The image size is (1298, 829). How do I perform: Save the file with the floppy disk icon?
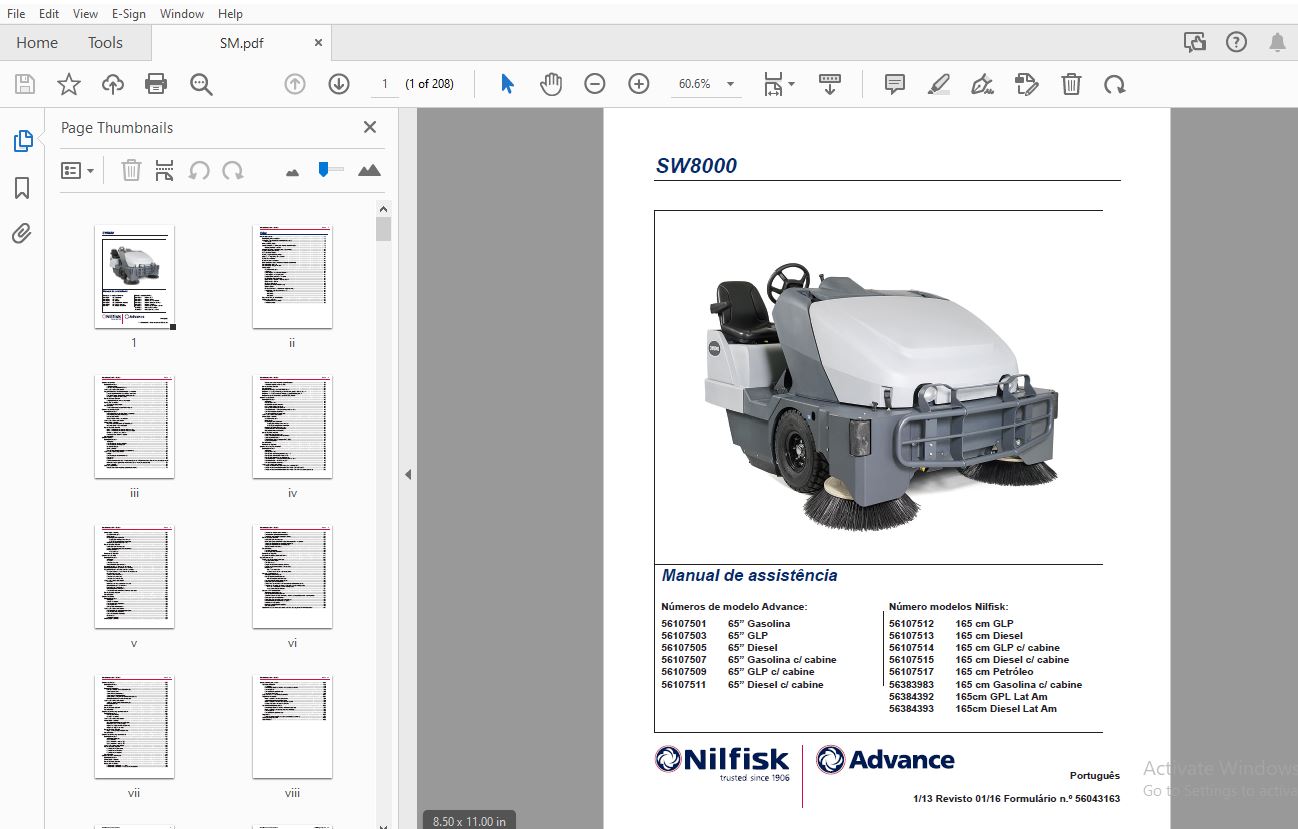[24, 84]
